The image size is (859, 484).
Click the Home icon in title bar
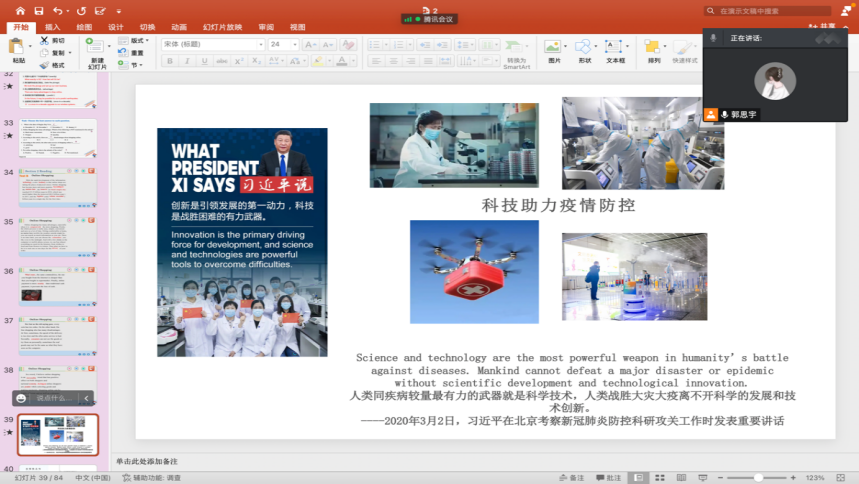pyautogui.click(x=20, y=10)
